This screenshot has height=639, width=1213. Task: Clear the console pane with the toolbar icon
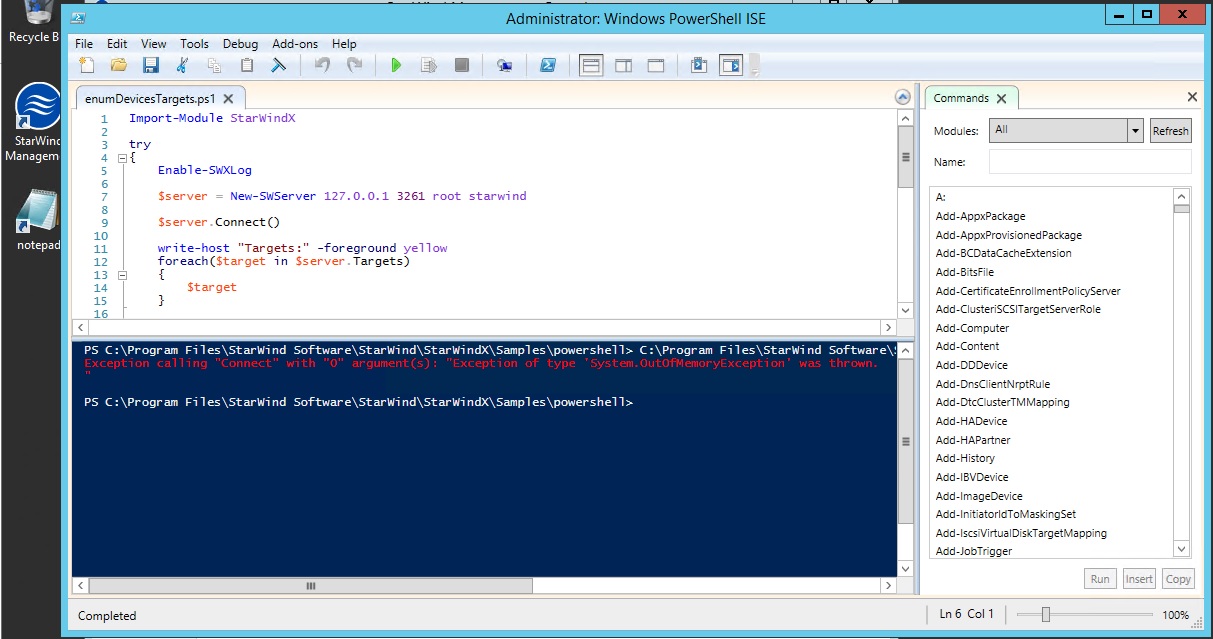tap(278, 65)
